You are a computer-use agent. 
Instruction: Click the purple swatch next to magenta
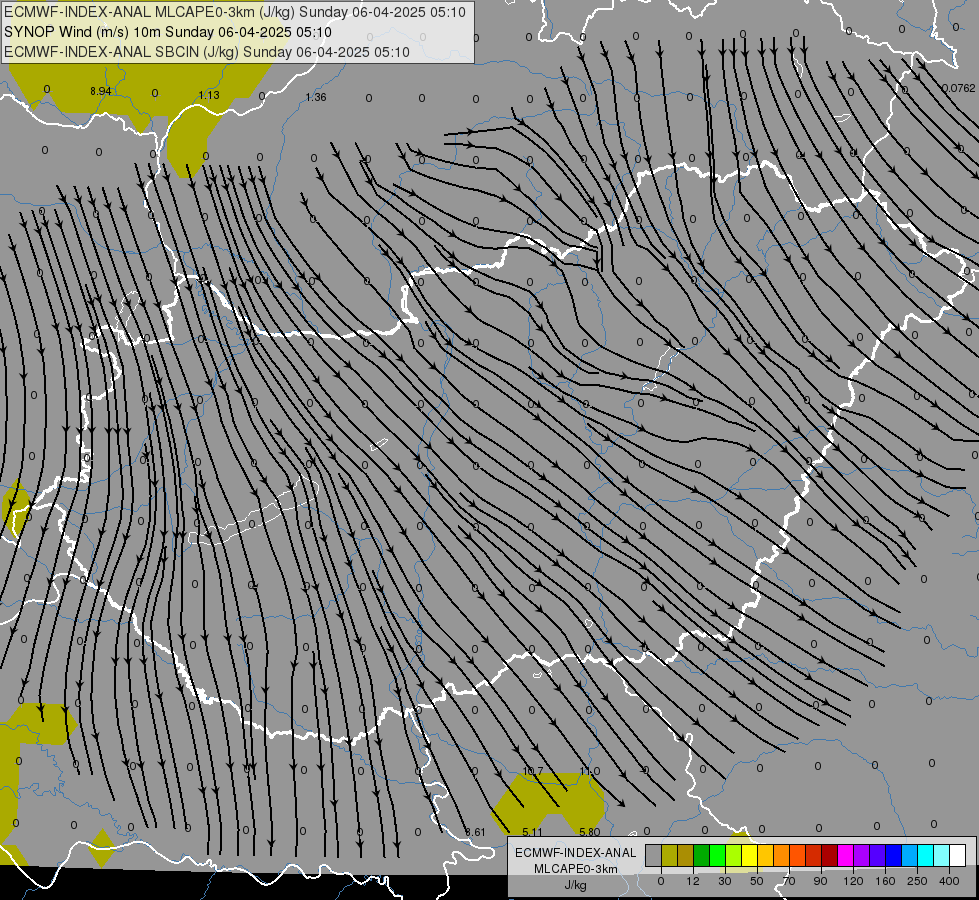pyautogui.click(x=862, y=855)
